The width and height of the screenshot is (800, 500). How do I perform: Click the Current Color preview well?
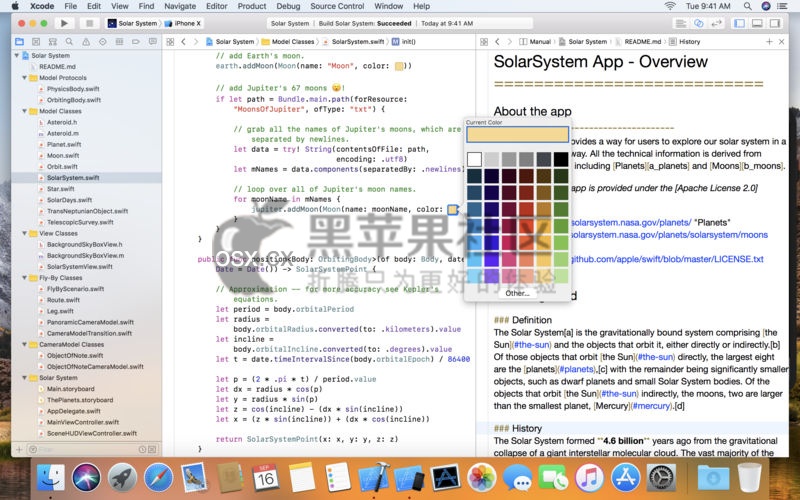point(517,135)
